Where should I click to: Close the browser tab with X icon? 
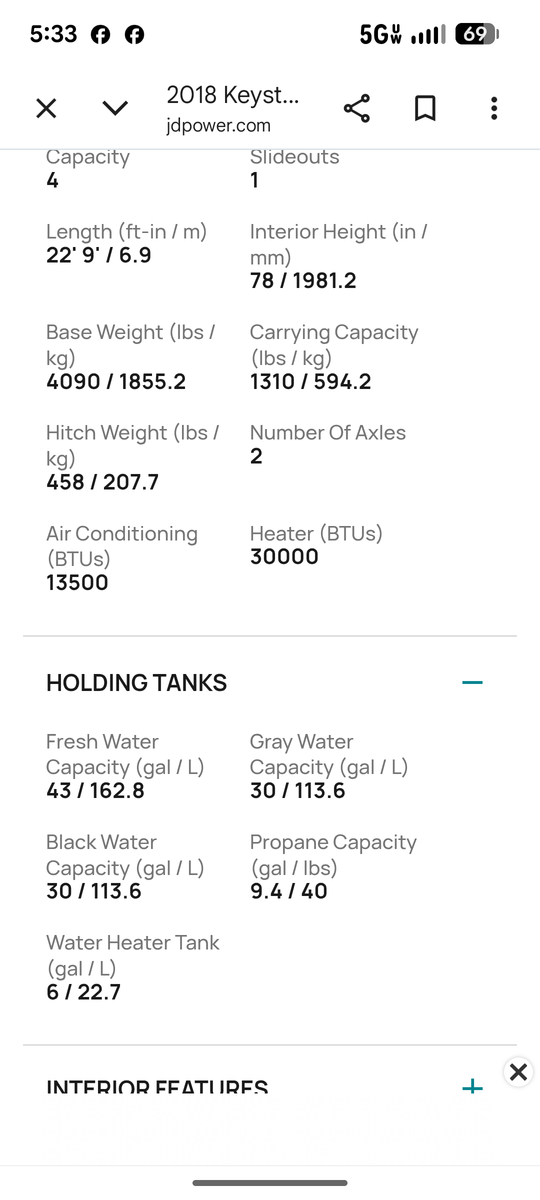[46, 108]
